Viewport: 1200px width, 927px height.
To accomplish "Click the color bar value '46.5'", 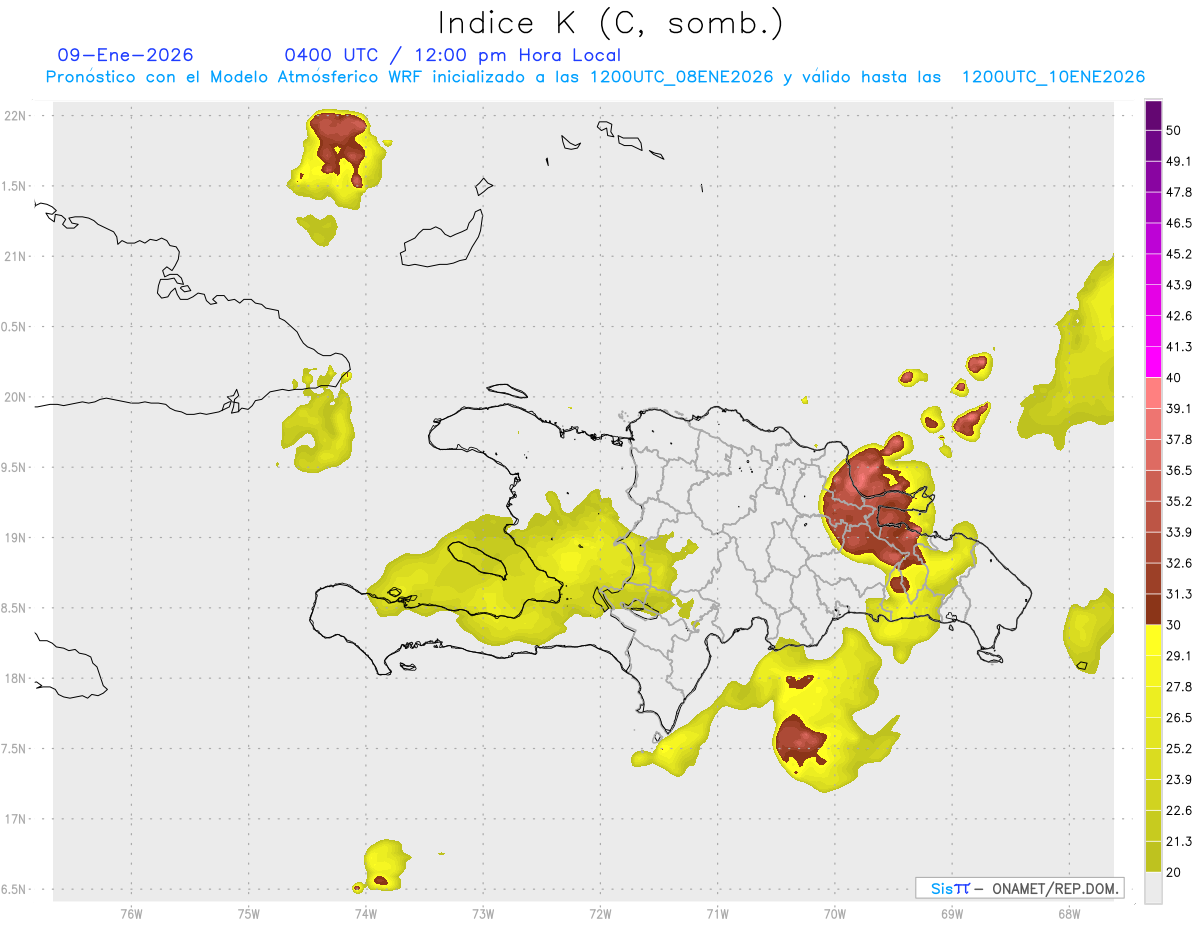I will tap(1179, 223).
